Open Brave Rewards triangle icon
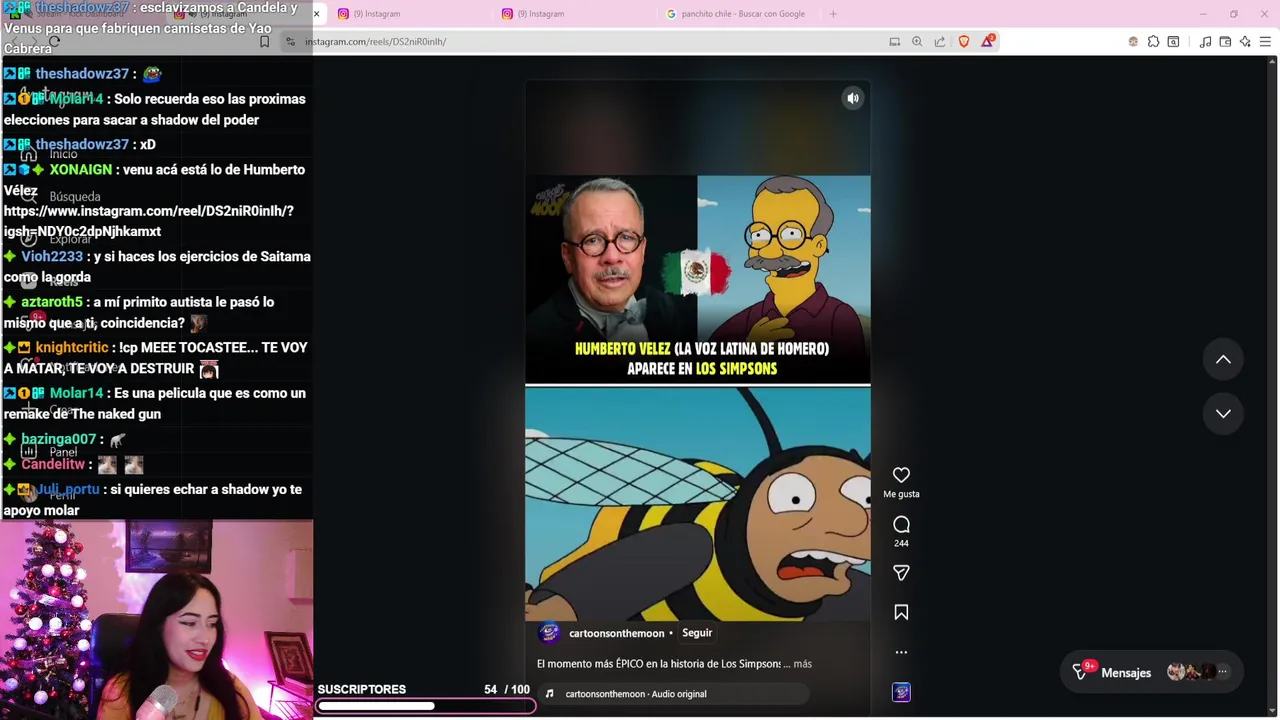 [988, 41]
